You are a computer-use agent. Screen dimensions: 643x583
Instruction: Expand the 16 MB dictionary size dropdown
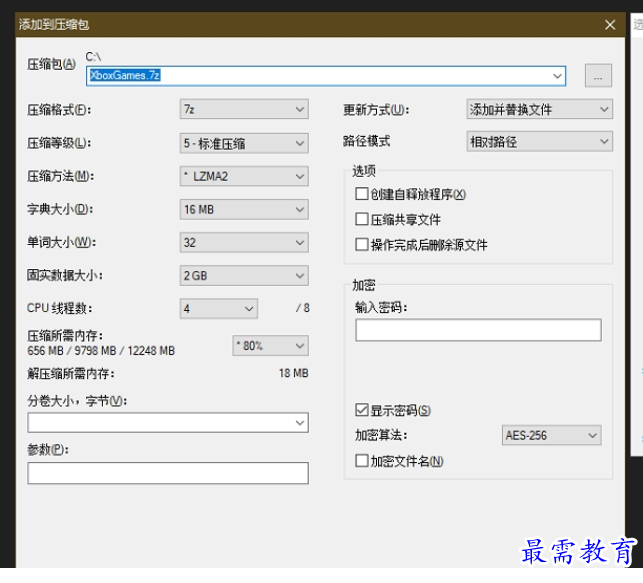tap(243, 210)
